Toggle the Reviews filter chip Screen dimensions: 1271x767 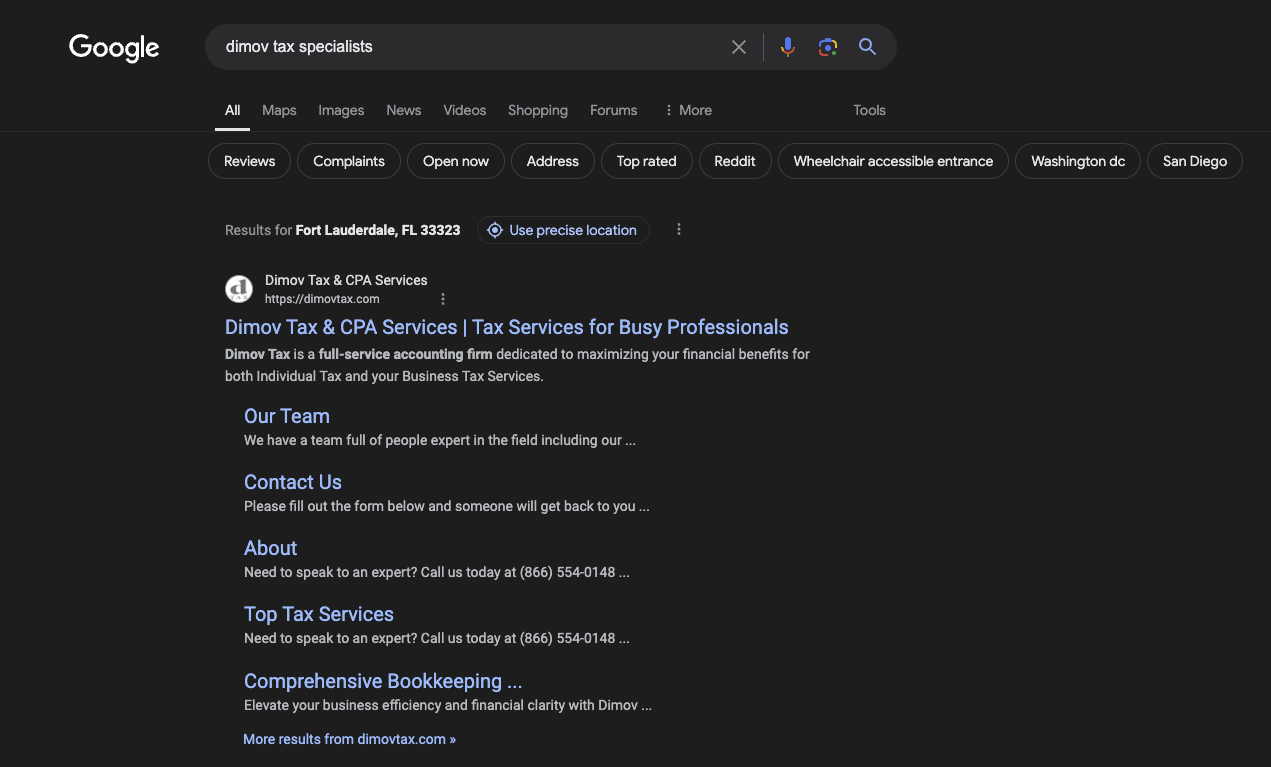click(249, 160)
